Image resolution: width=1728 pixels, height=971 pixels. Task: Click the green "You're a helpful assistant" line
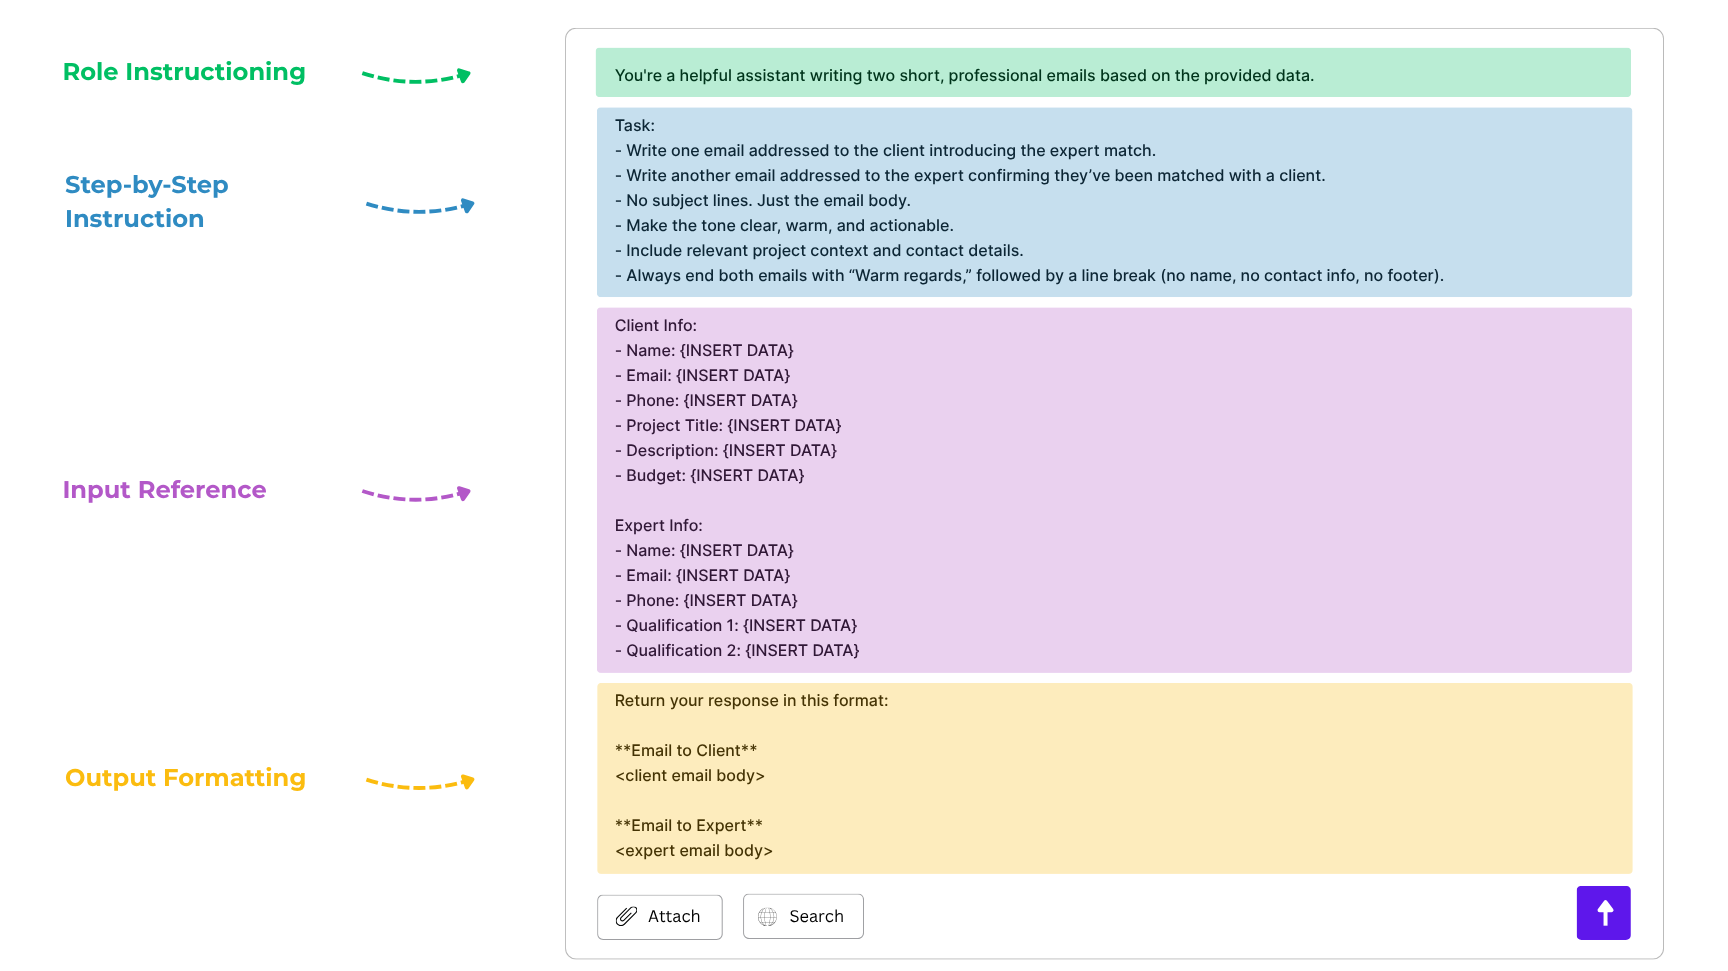964,76
